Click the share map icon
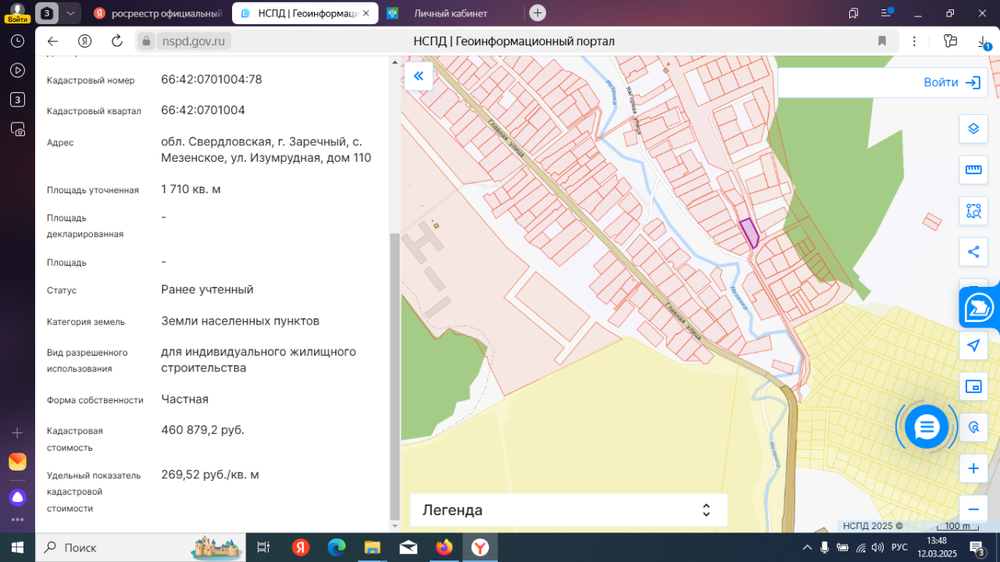The image size is (1000, 562). pos(973,251)
